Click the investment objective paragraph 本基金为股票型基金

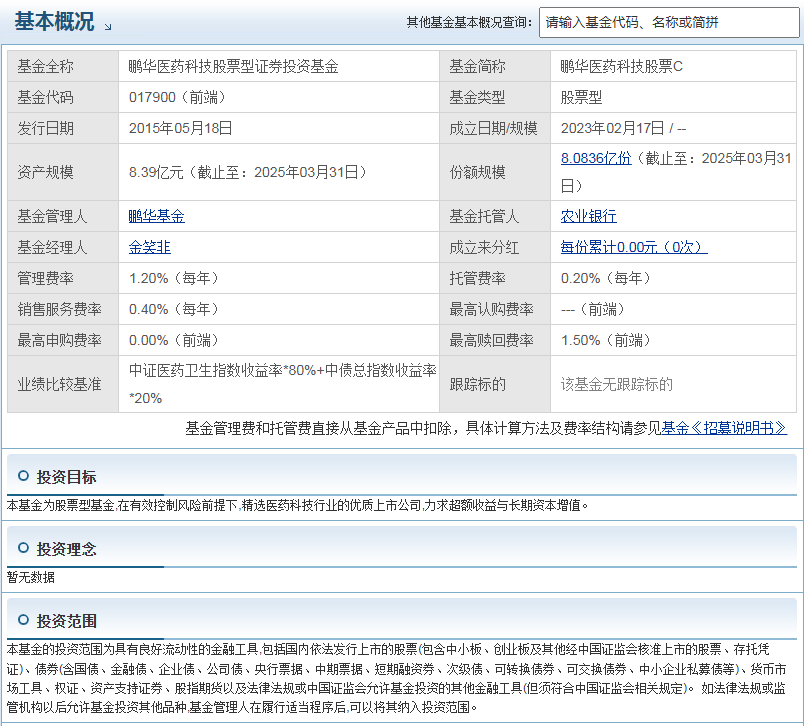click(x=297, y=506)
